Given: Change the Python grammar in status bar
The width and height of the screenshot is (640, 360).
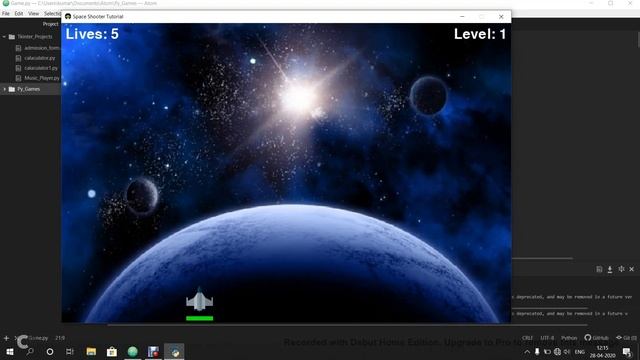Looking at the screenshot, I should pyautogui.click(x=569, y=338).
